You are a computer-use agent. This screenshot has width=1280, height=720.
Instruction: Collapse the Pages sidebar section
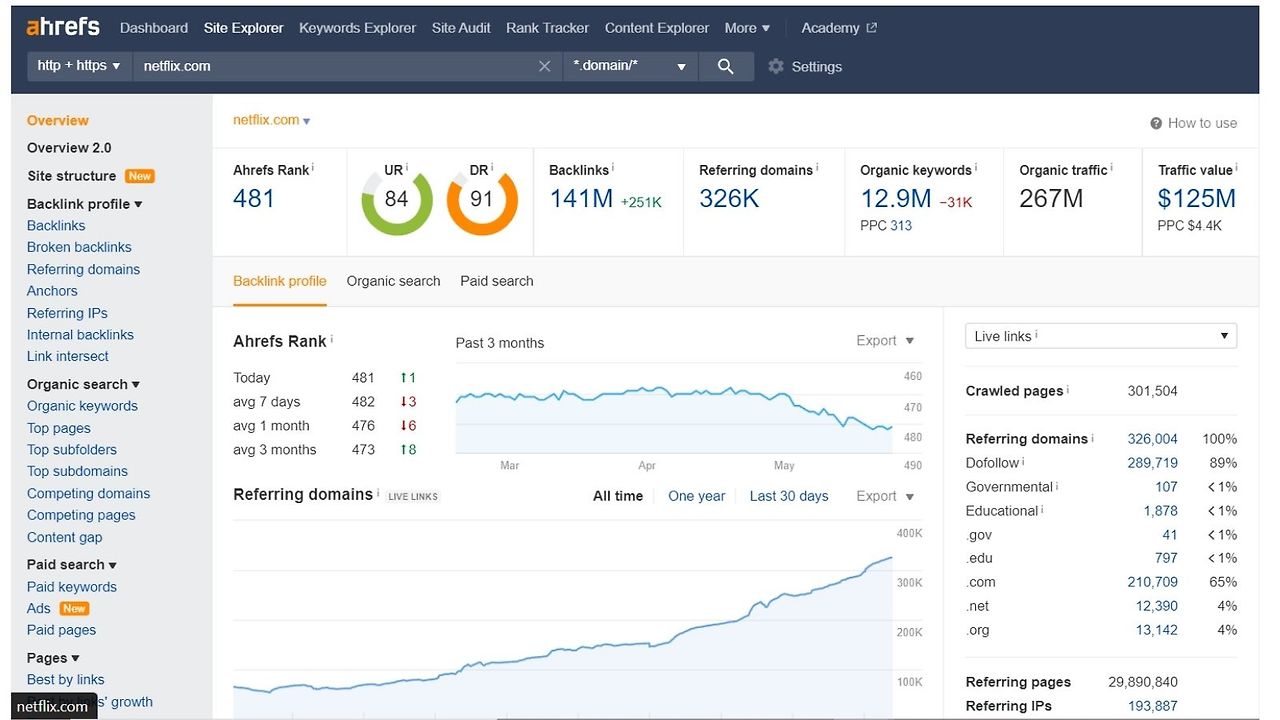tap(54, 658)
